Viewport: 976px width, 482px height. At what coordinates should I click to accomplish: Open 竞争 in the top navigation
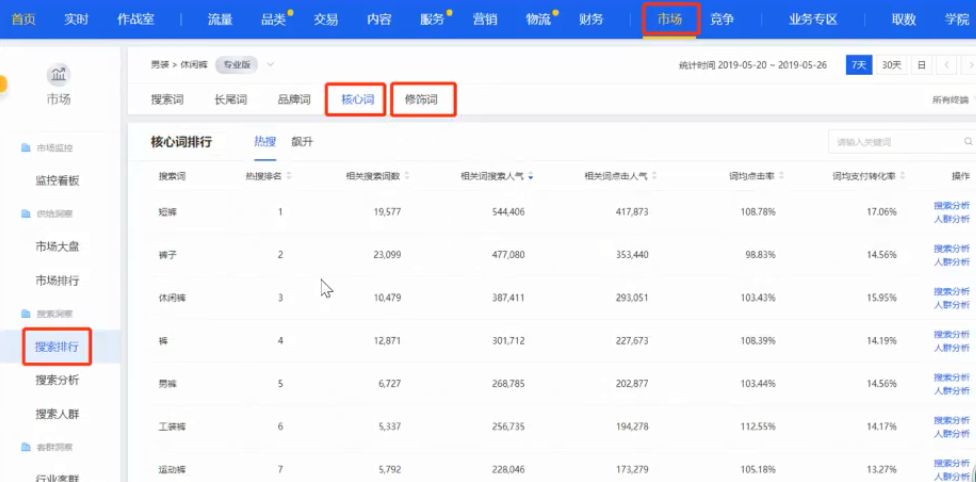(721, 19)
